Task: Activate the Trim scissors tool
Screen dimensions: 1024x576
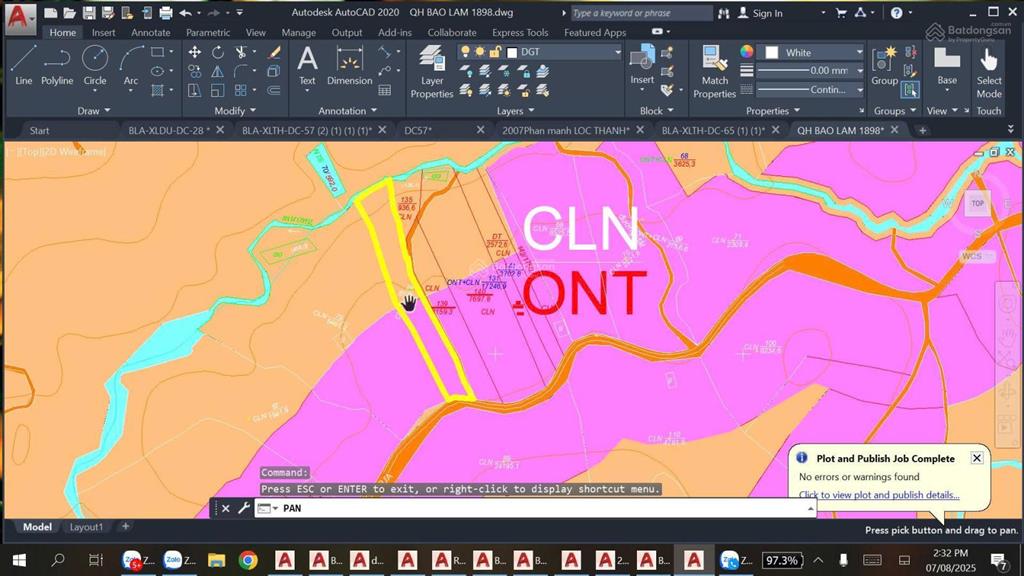Action: 241,52
